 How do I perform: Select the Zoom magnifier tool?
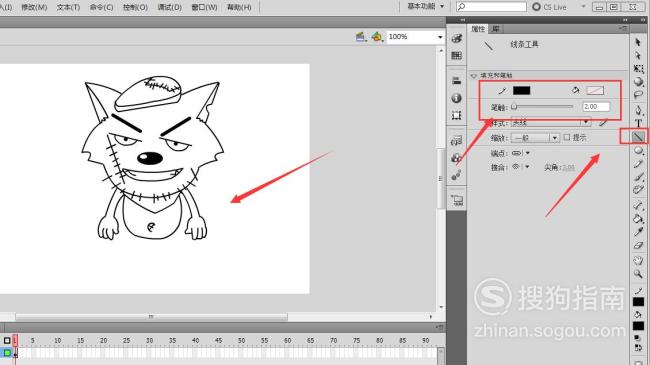click(638, 274)
